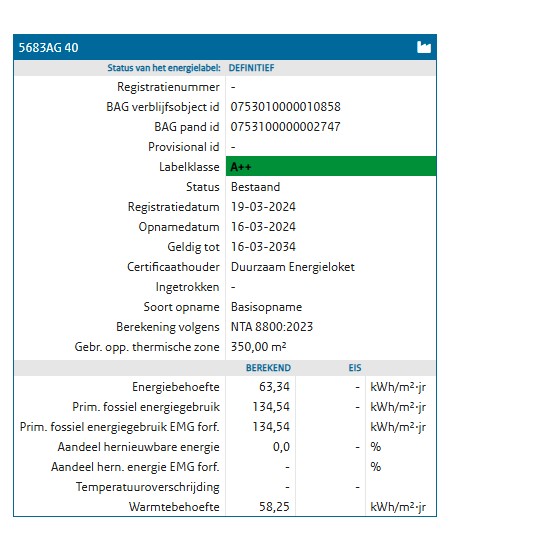Image resolution: width=539 pixels, height=544 pixels.
Task: Select the BAG pand id number
Action: 285,127
